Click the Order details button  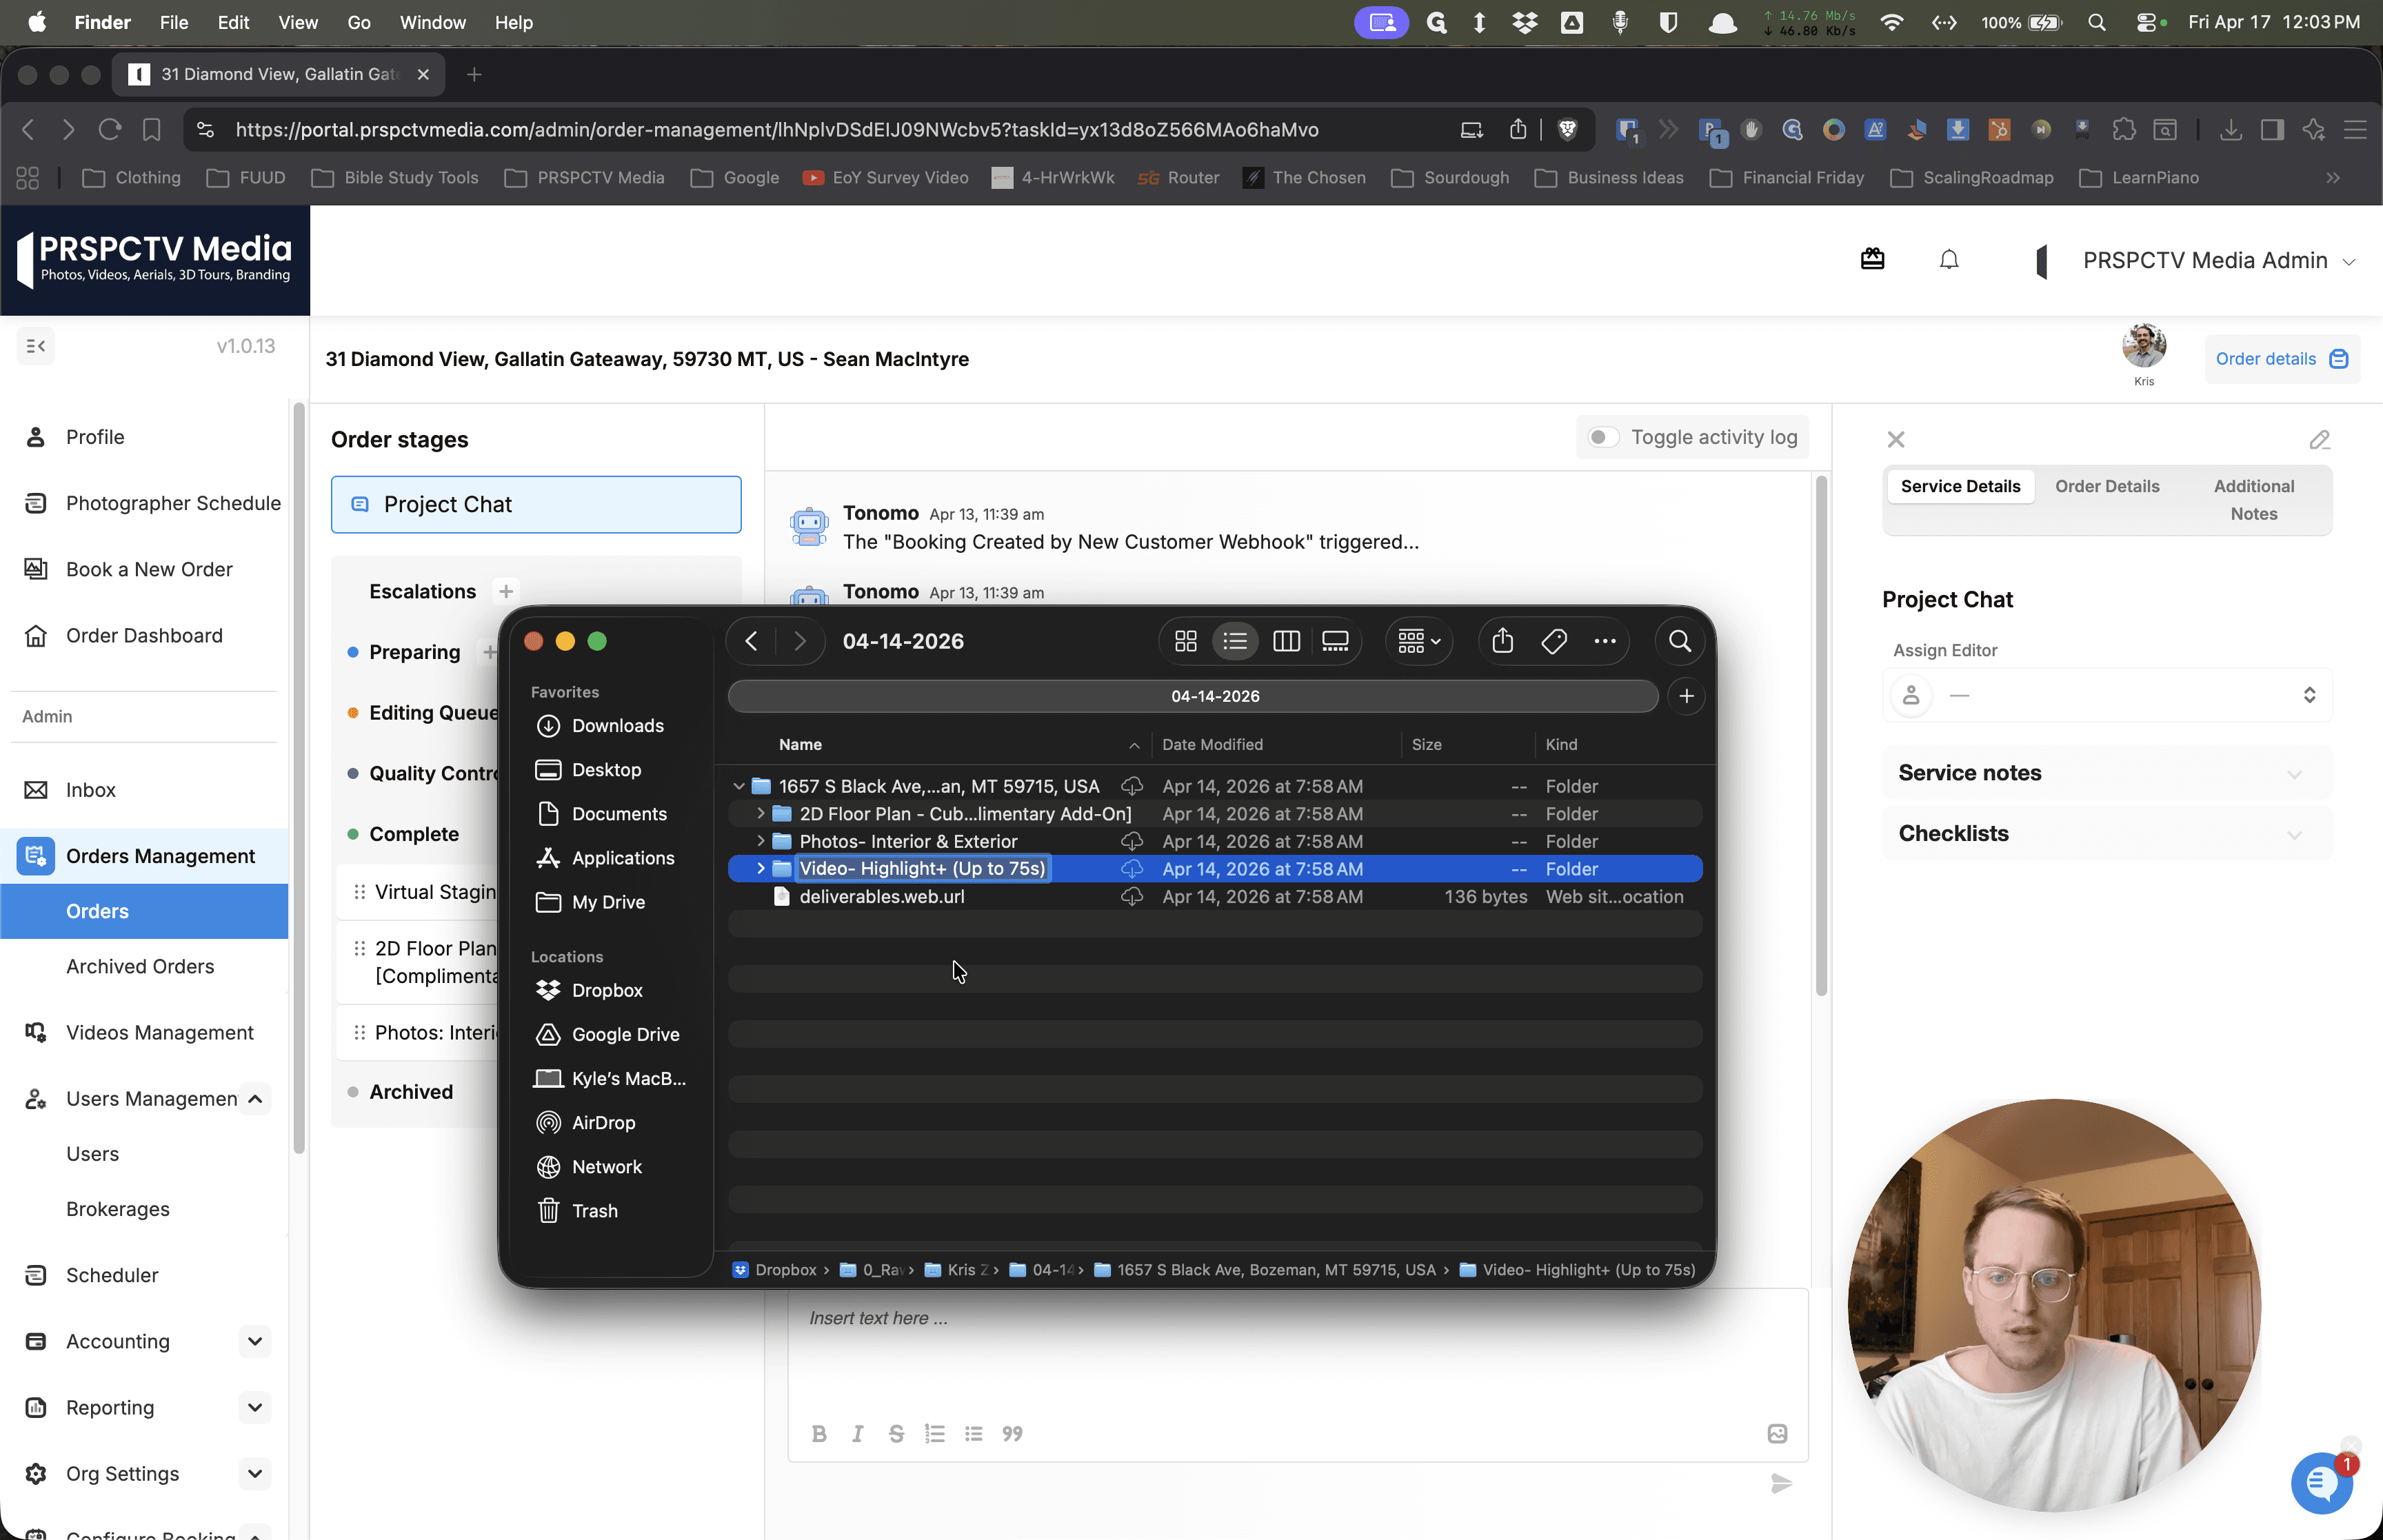2281,359
